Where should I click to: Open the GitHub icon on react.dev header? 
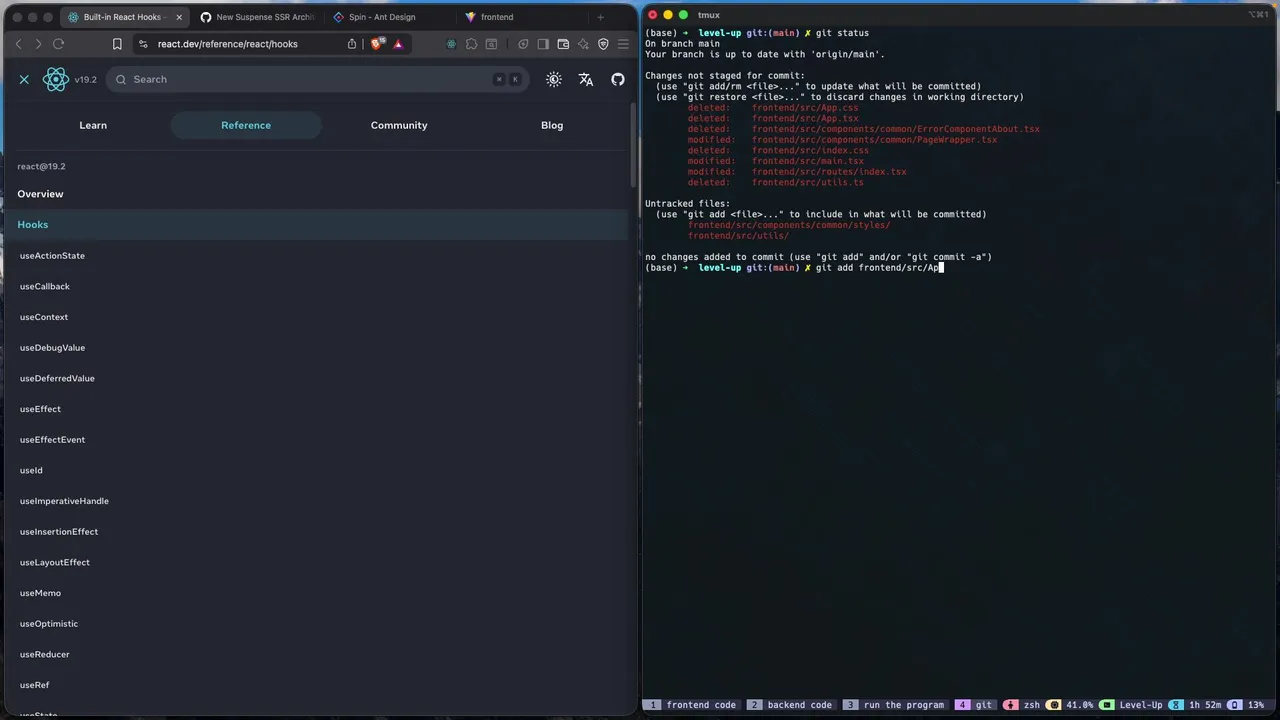[618, 79]
